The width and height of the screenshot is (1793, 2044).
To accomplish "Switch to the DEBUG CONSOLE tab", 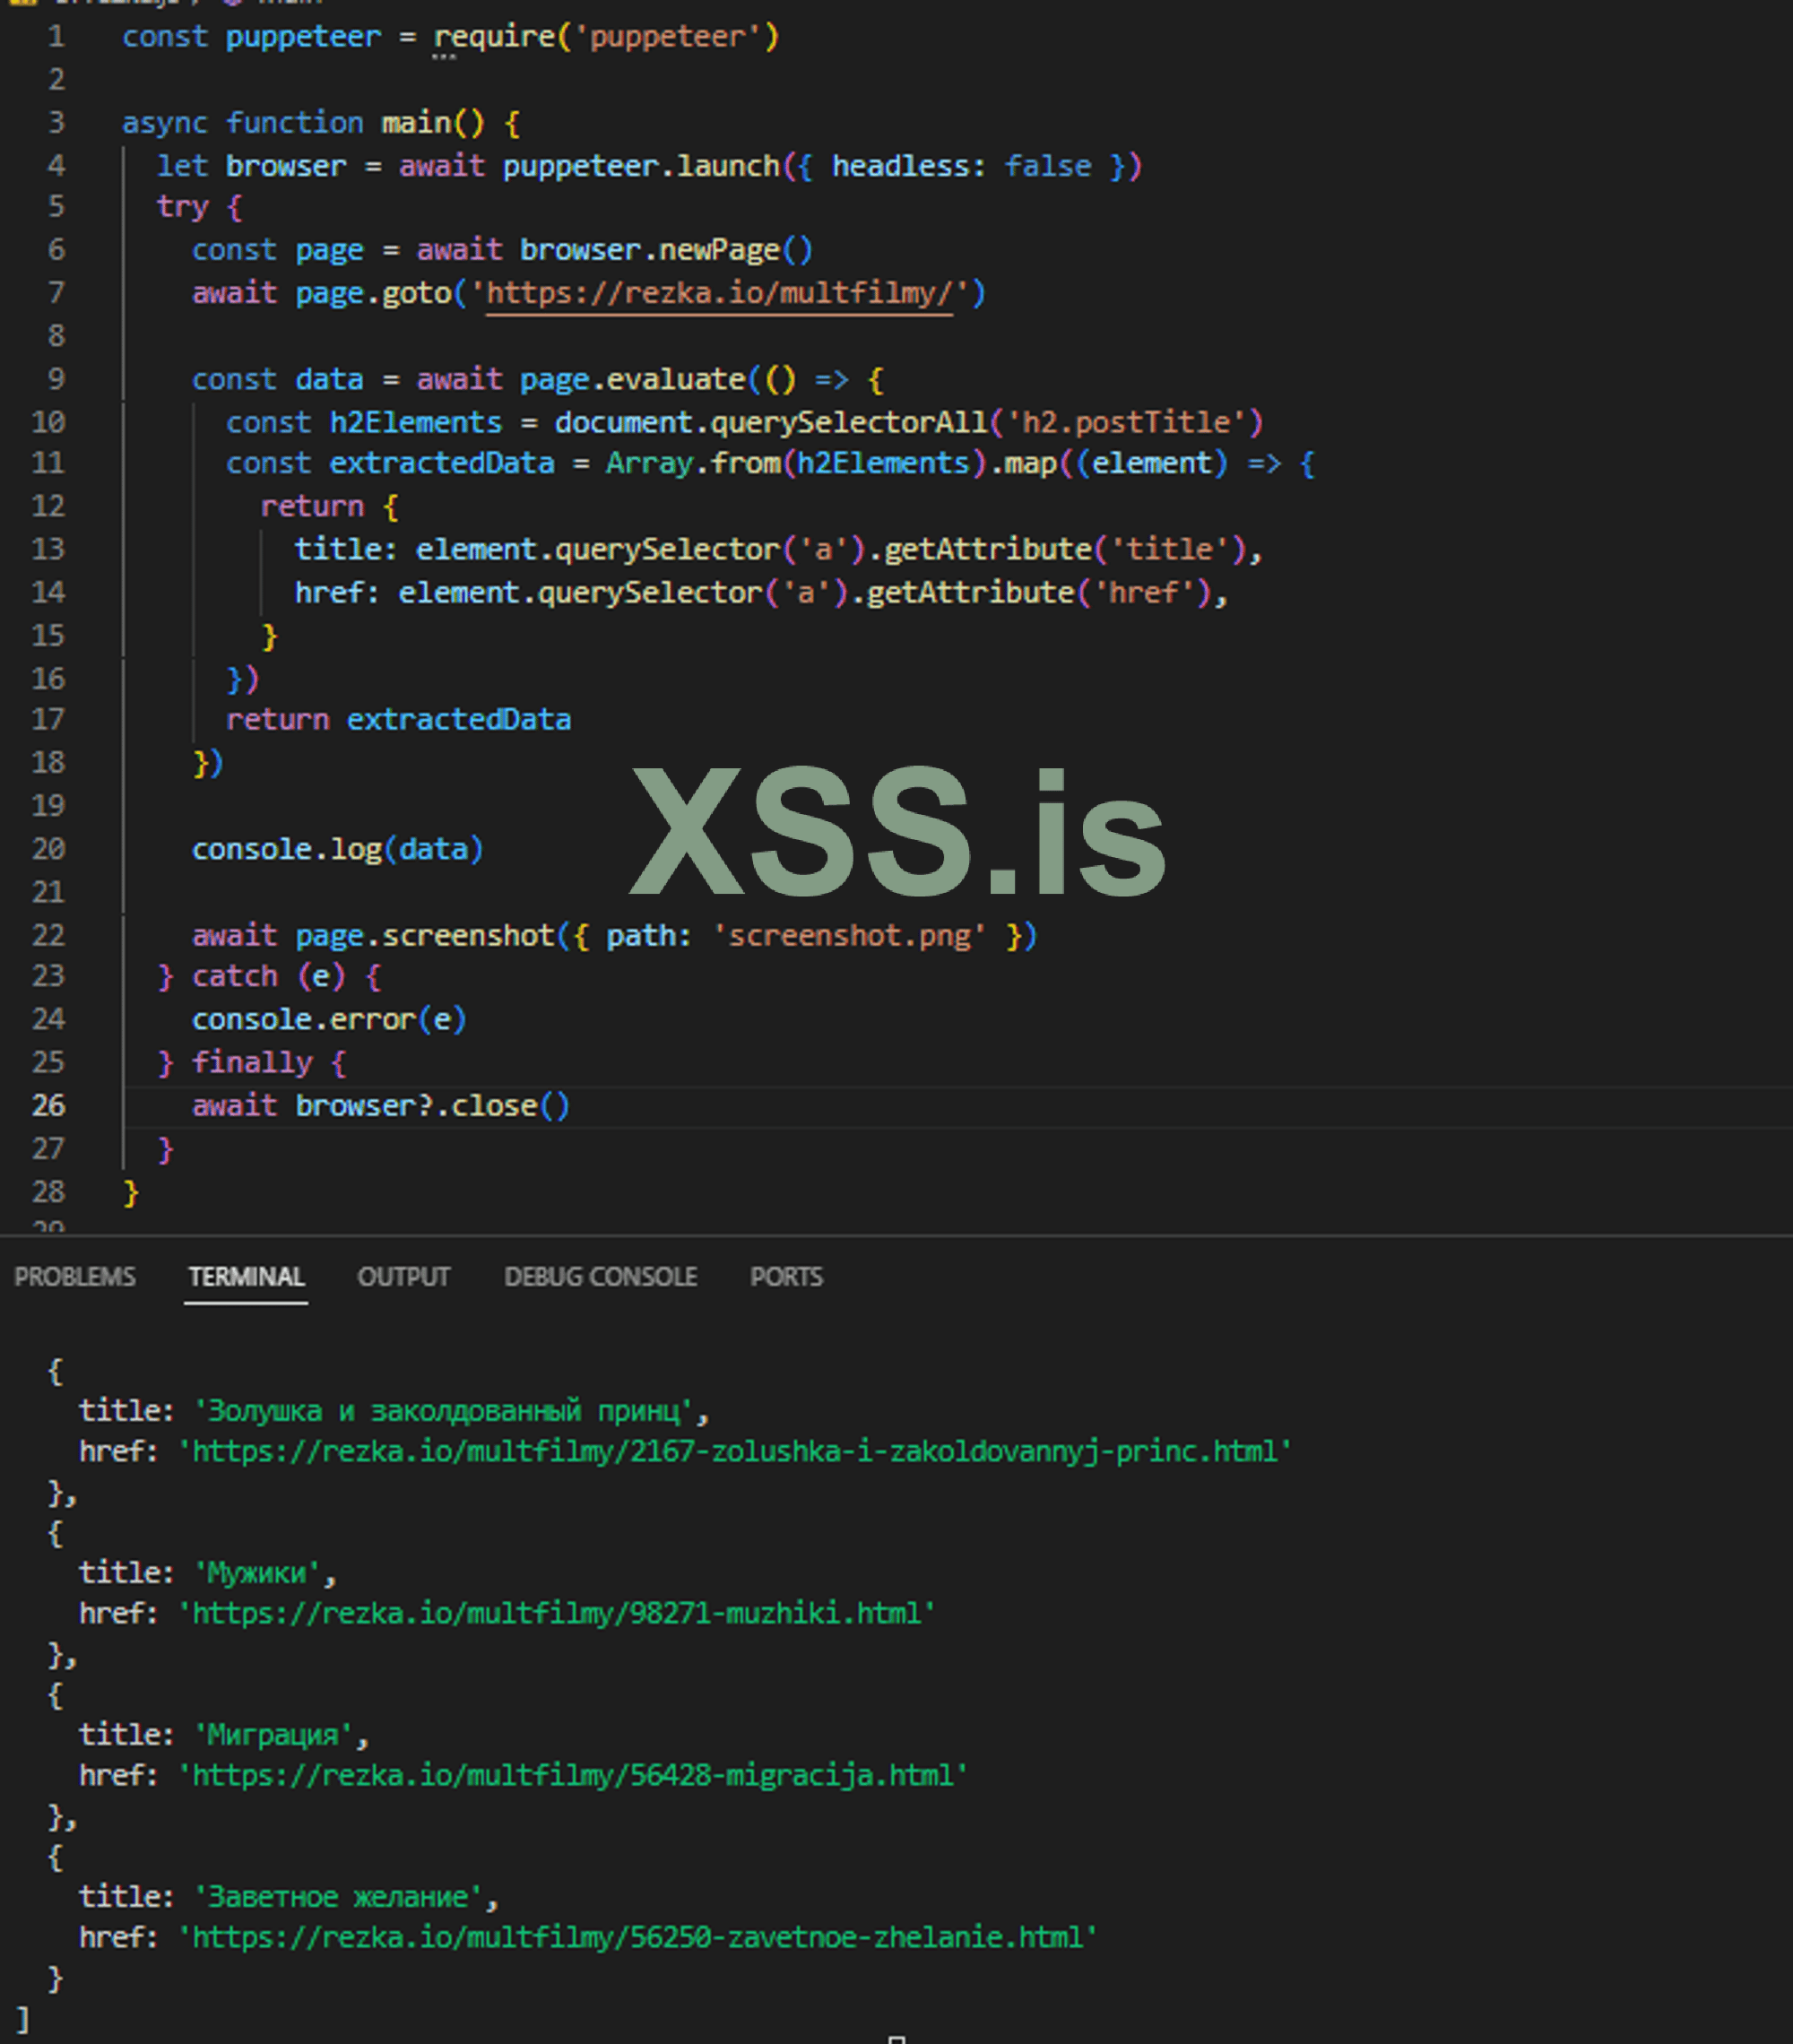I will click(x=600, y=1277).
